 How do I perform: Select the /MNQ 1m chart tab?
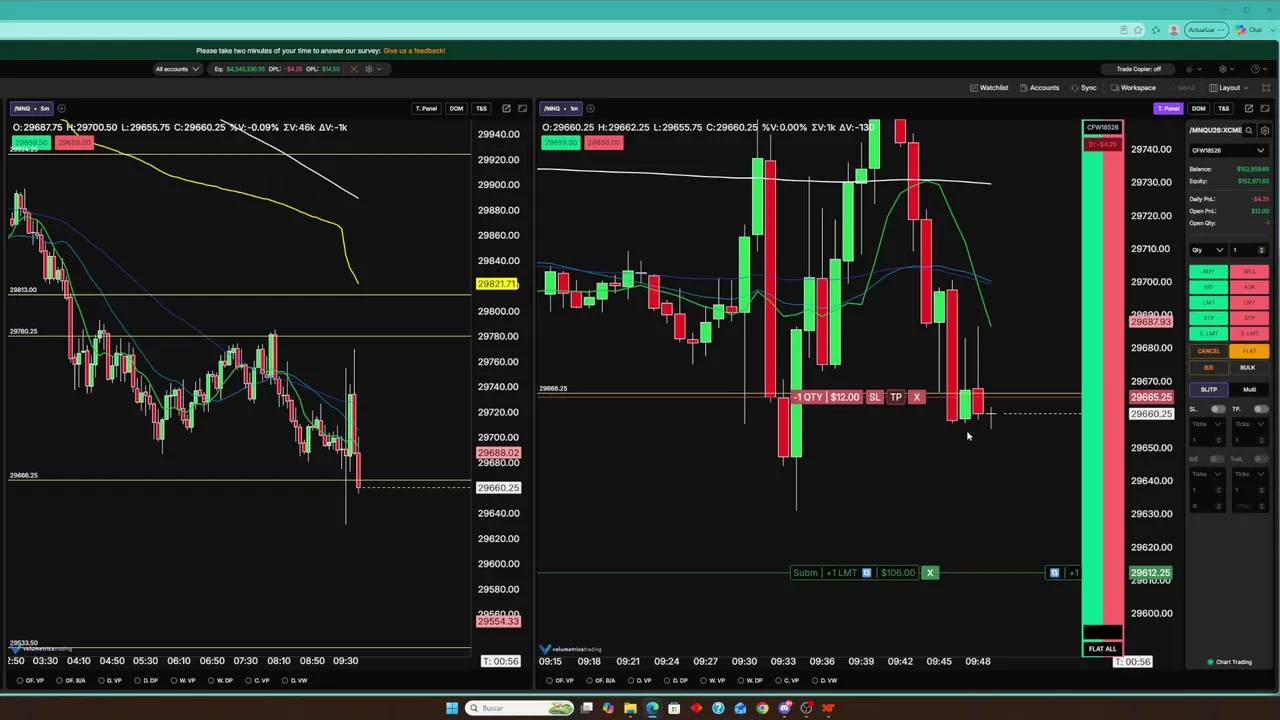click(x=561, y=108)
